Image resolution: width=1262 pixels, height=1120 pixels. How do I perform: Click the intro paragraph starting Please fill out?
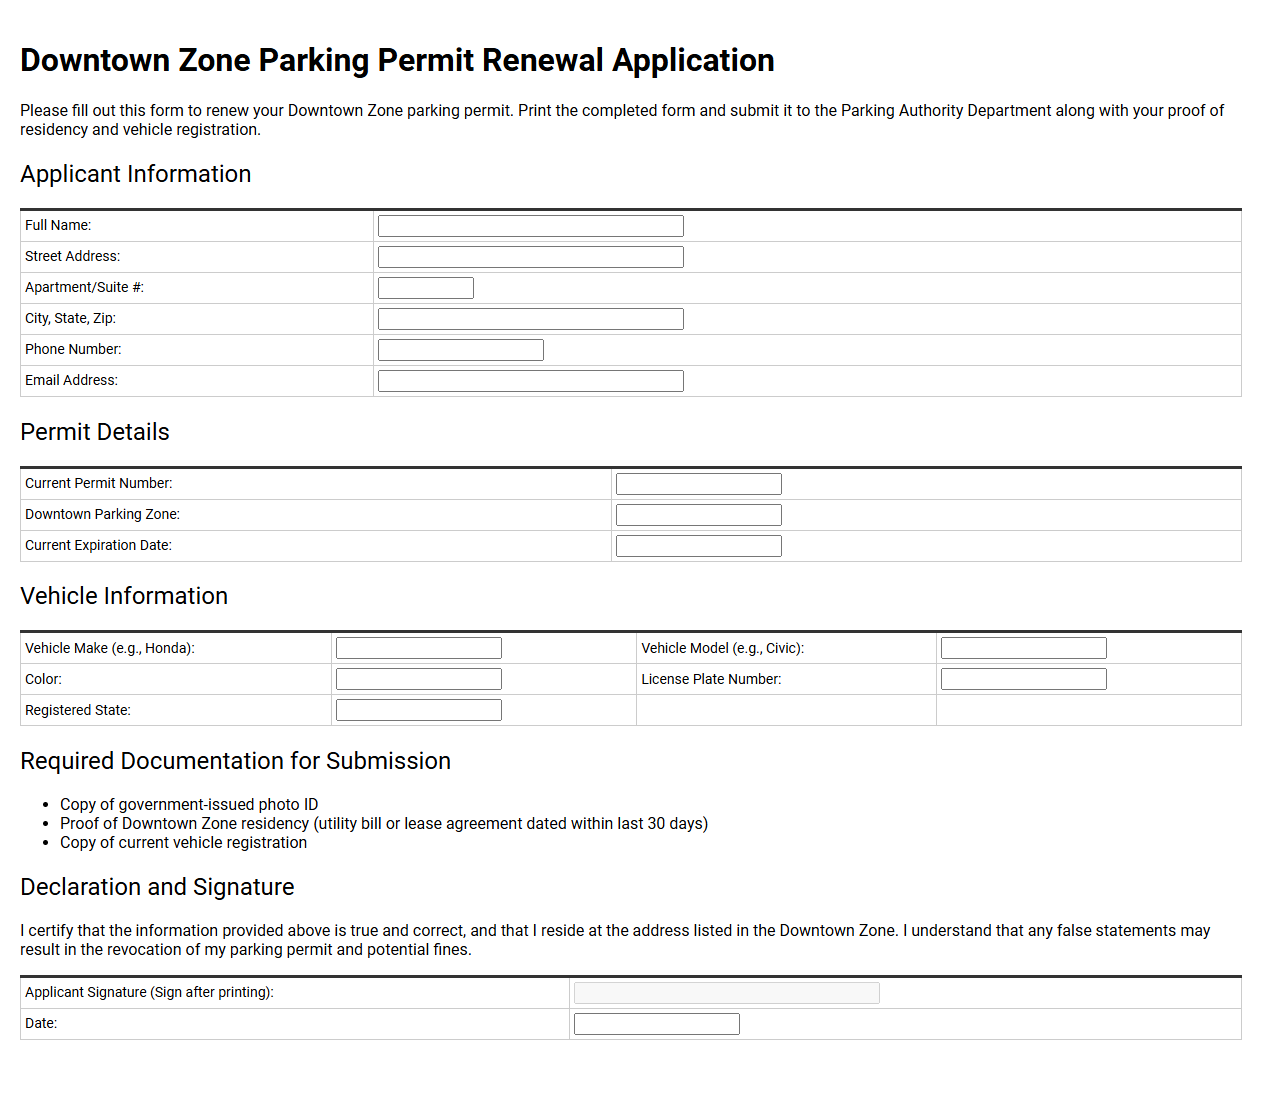(x=622, y=120)
